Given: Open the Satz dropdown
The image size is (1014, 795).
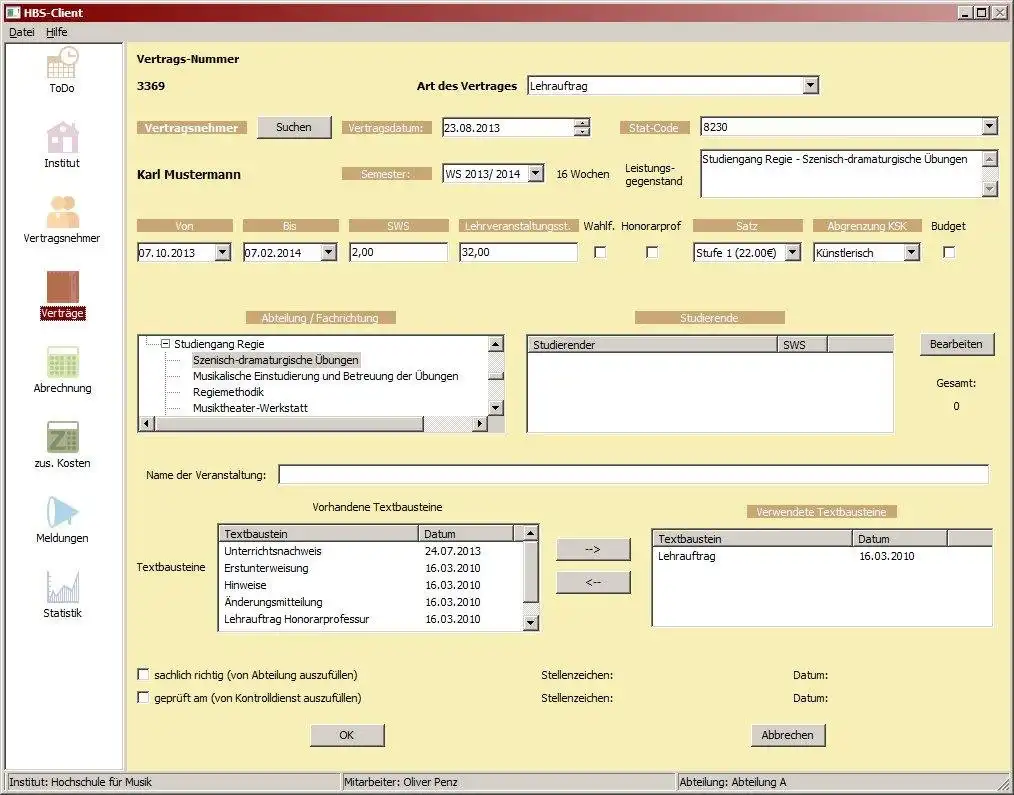Looking at the screenshot, I should pos(793,252).
